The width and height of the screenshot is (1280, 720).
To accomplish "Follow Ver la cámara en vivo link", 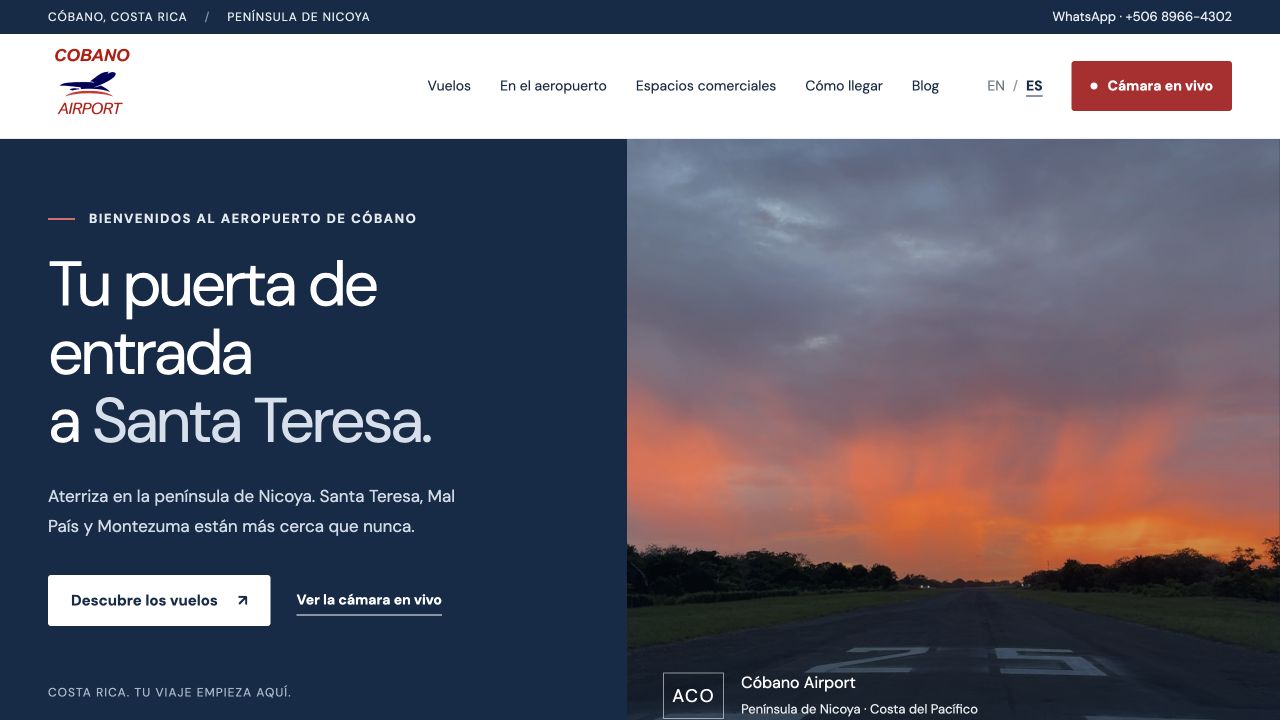I will (x=369, y=600).
